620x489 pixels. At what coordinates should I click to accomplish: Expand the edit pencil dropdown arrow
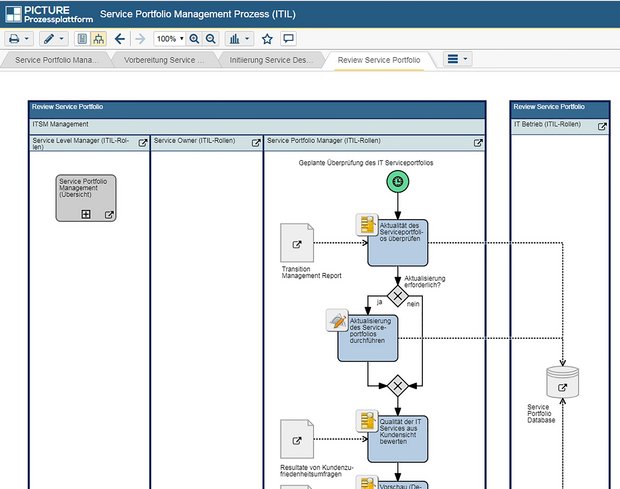(x=62, y=39)
